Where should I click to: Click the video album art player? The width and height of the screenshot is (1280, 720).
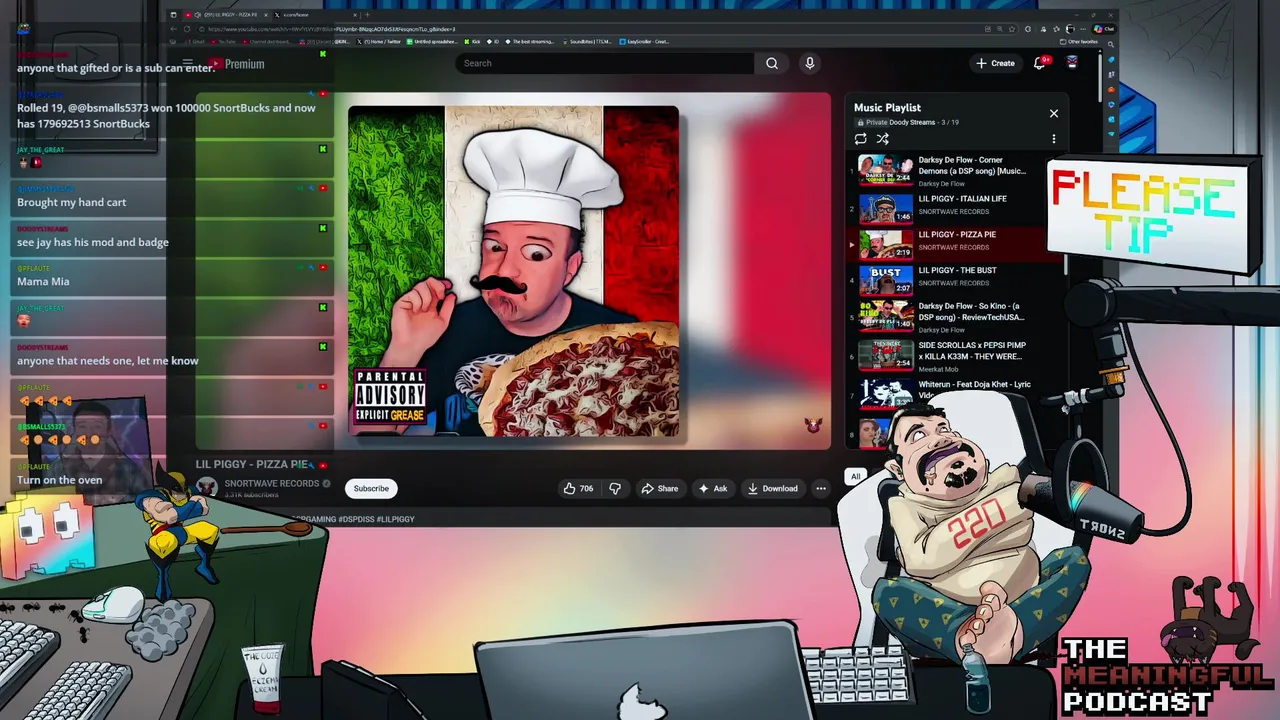[x=513, y=271]
